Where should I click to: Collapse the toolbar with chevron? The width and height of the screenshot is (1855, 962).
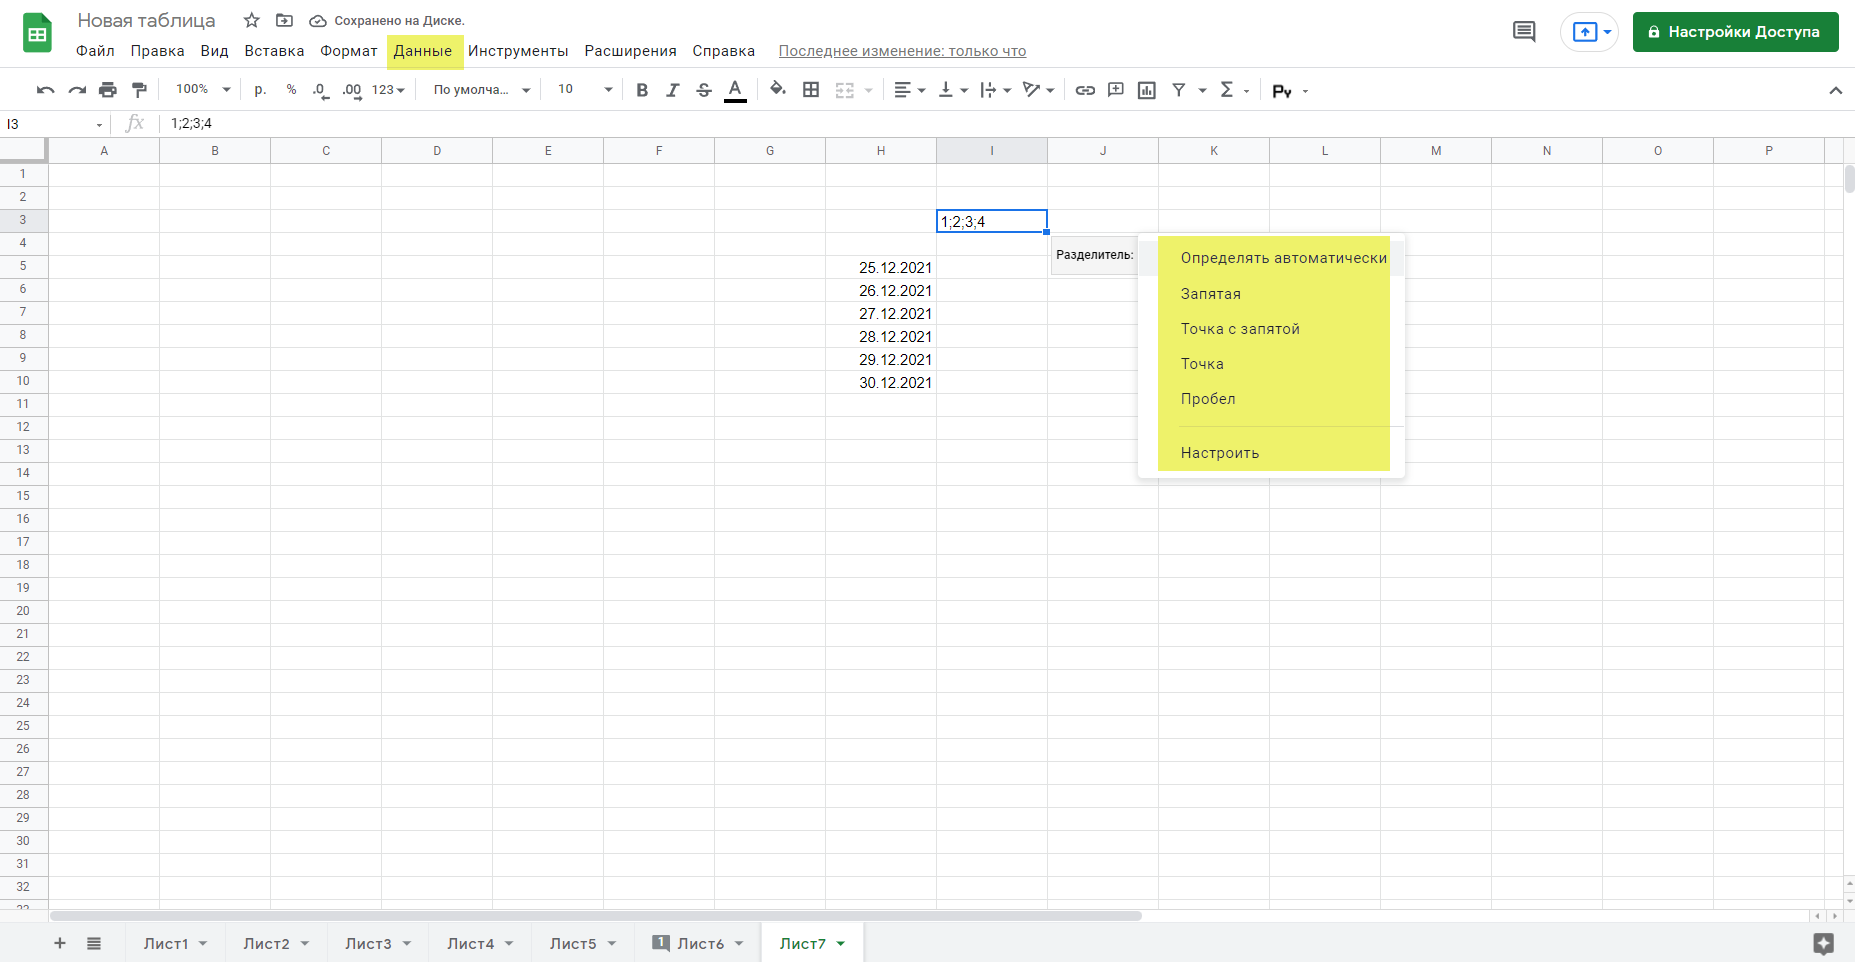click(1835, 91)
